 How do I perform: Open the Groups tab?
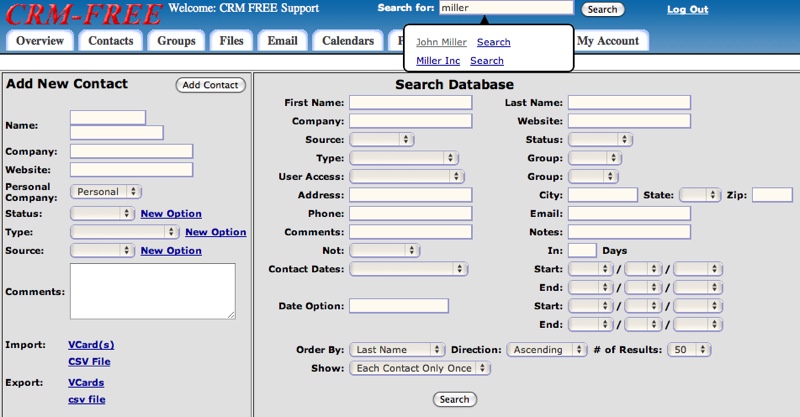tap(176, 41)
